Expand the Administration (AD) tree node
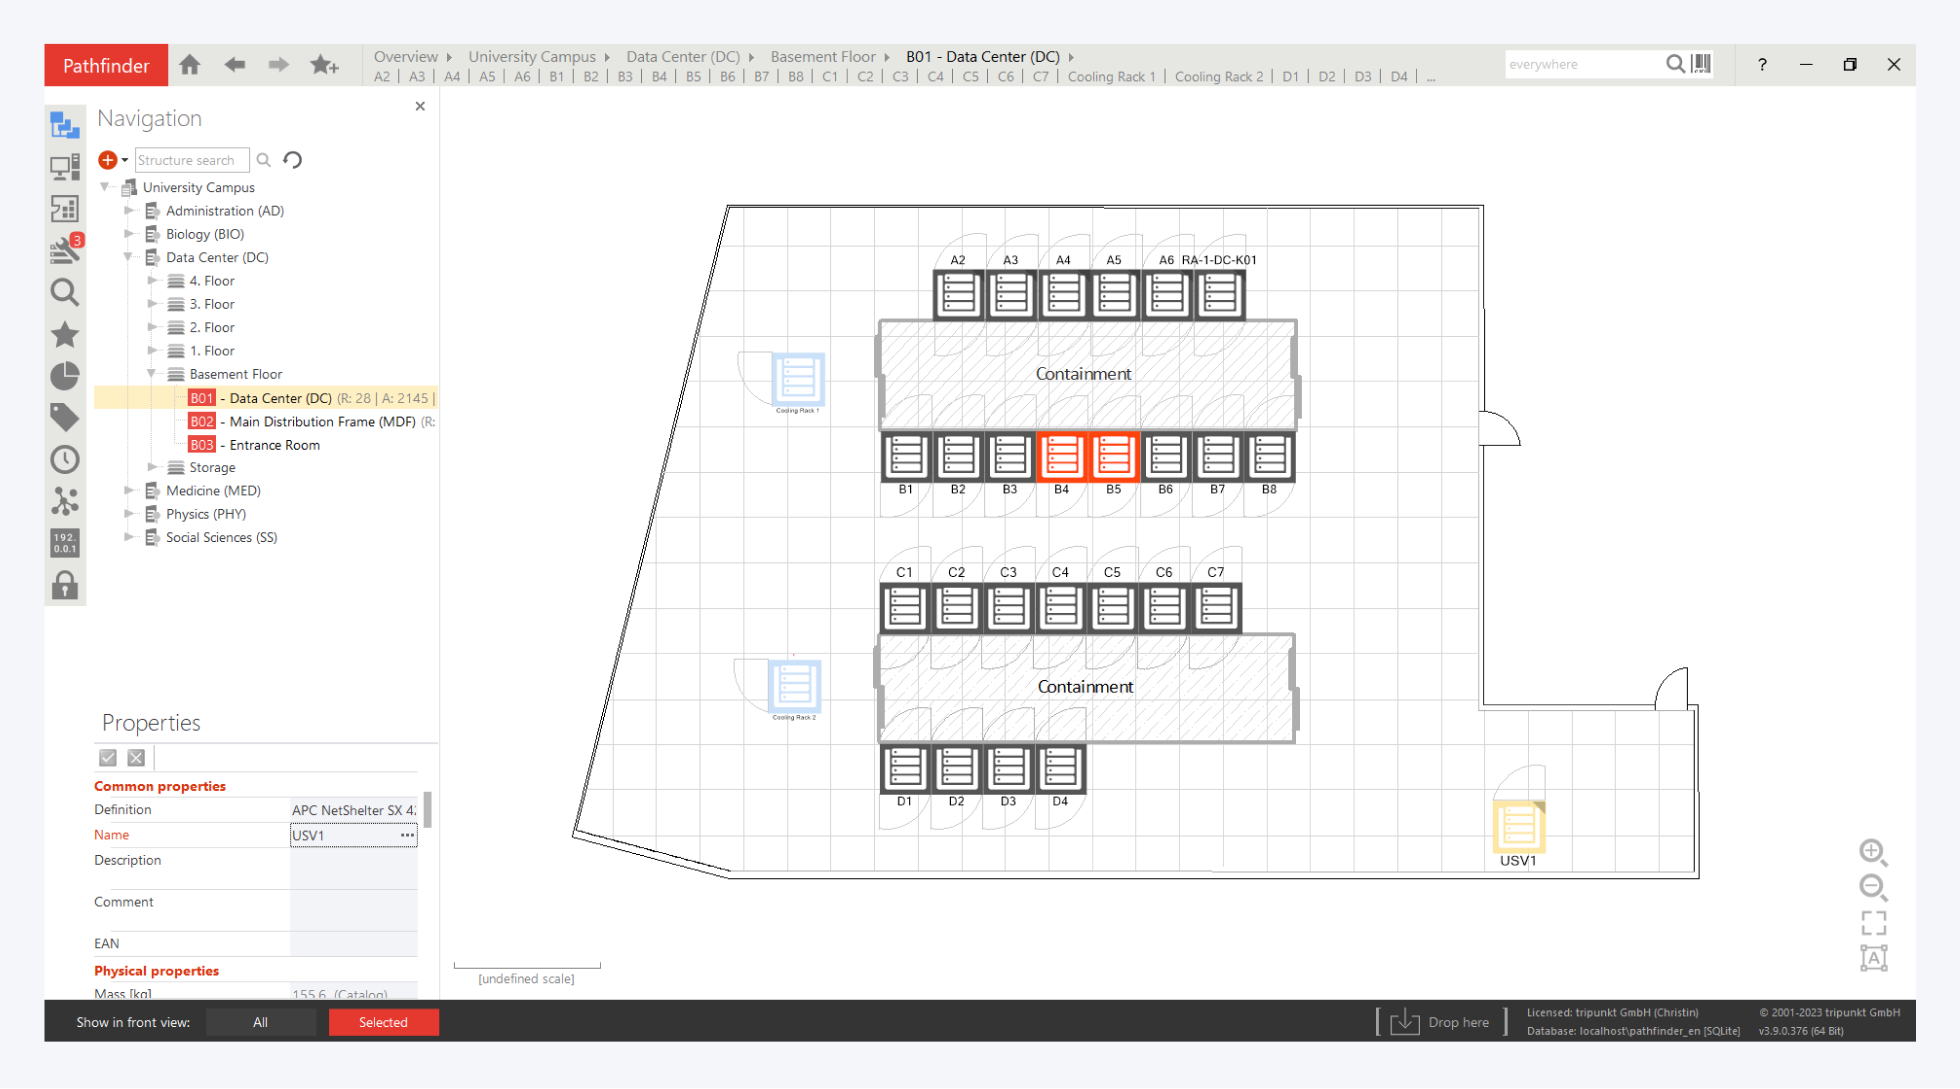 pos(129,211)
